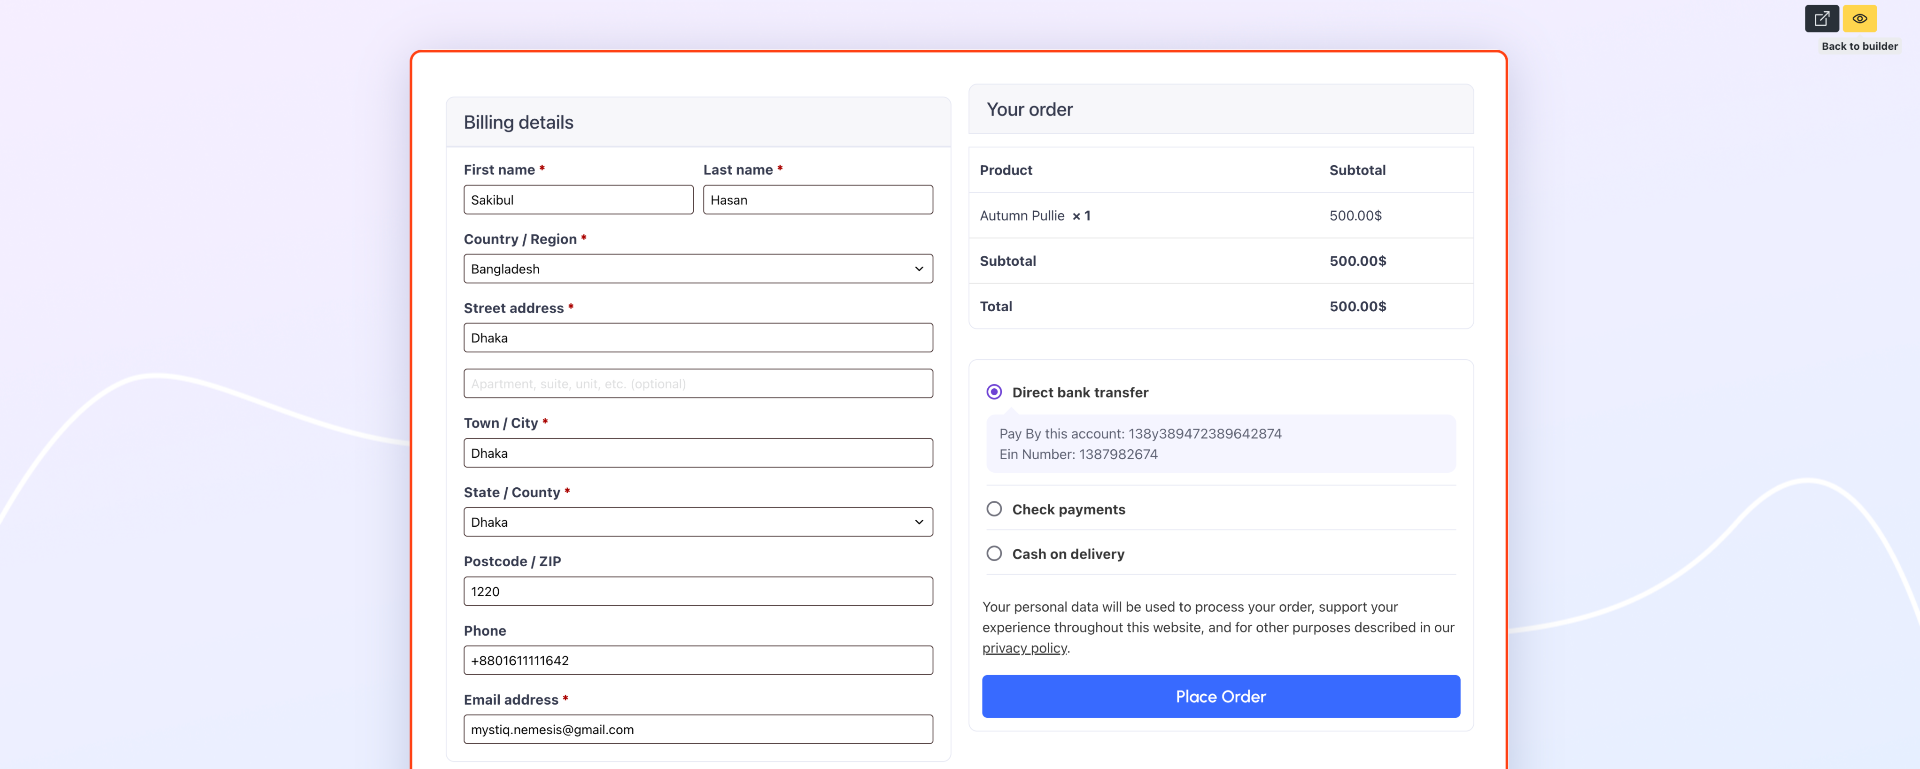This screenshot has height=769, width=1920.
Task: Click the Email address field
Action: [x=697, y=730]
